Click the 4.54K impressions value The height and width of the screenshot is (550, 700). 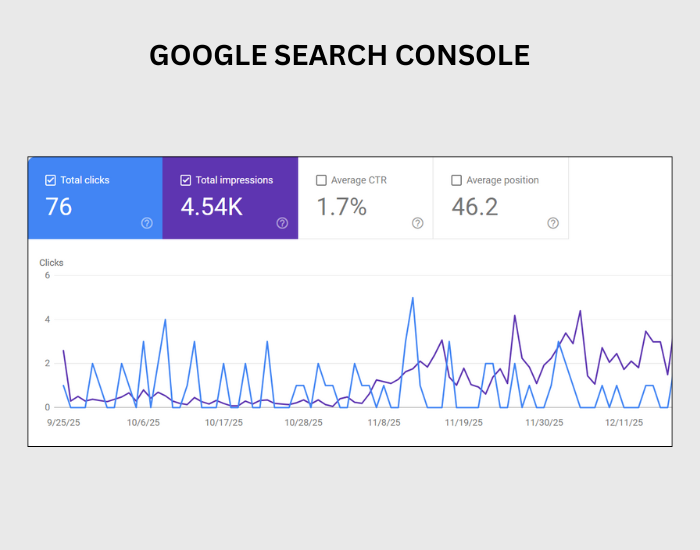click(x=213, y=207)
